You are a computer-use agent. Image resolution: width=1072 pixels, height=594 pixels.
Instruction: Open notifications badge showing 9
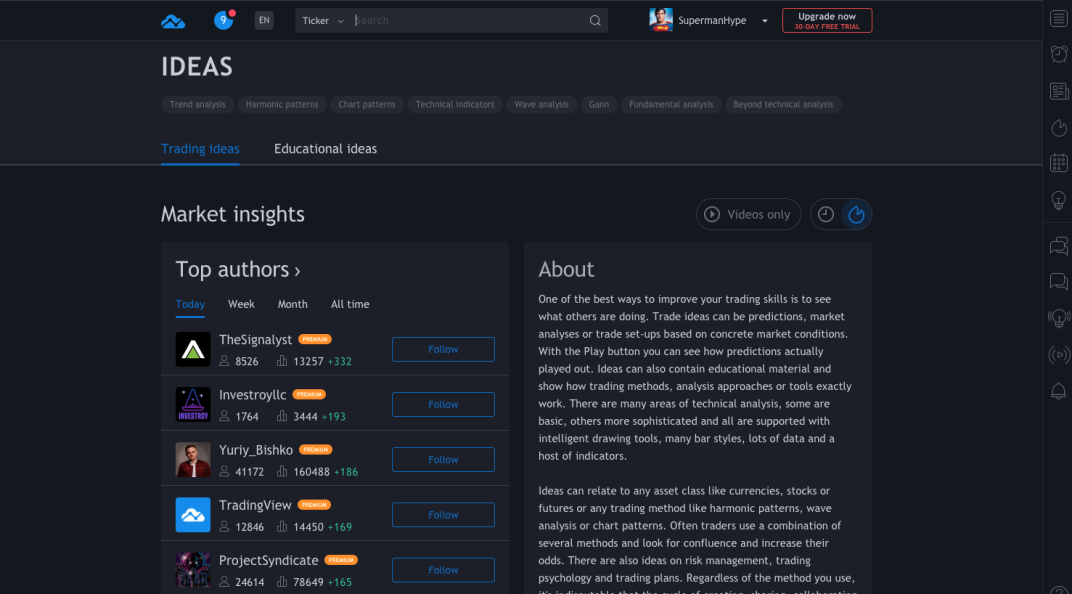click(224, 21)
